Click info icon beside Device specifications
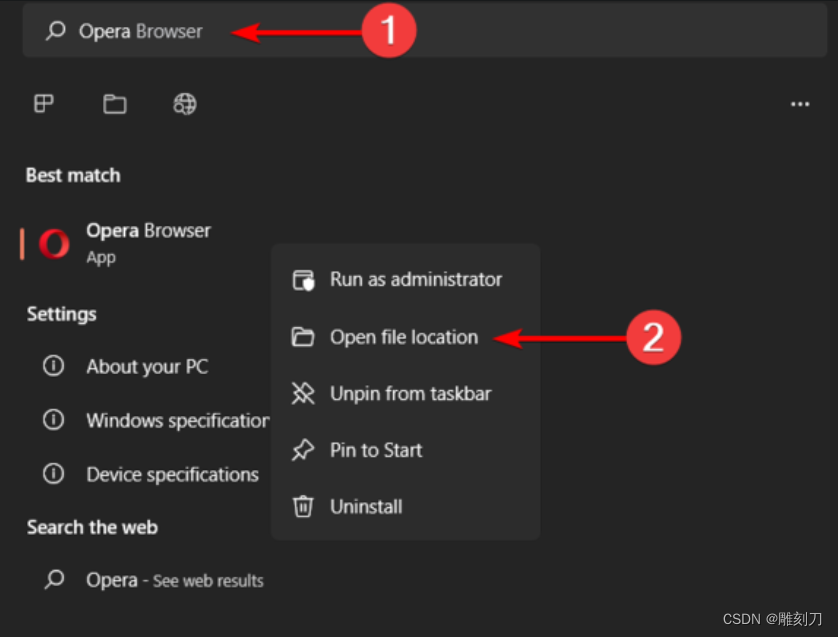 (53, 474)
